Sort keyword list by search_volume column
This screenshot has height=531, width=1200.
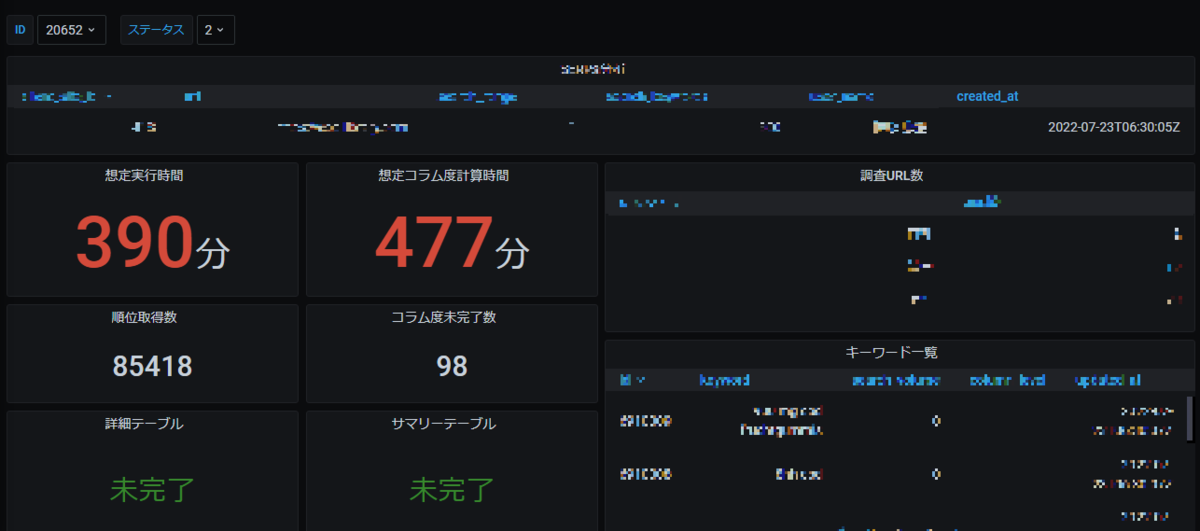(x=895, y=381)
